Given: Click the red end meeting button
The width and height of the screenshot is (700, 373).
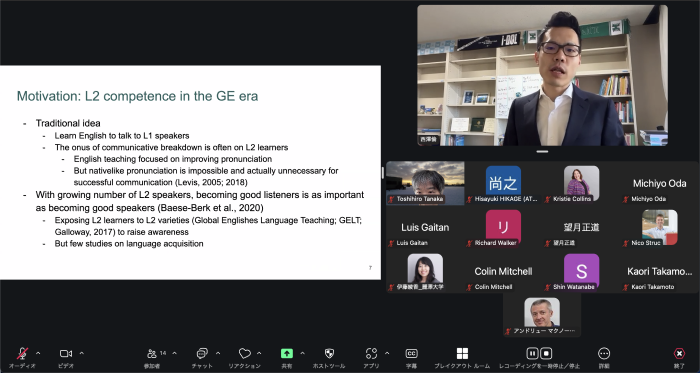Looking at the screenshot, I should [679, 353].
